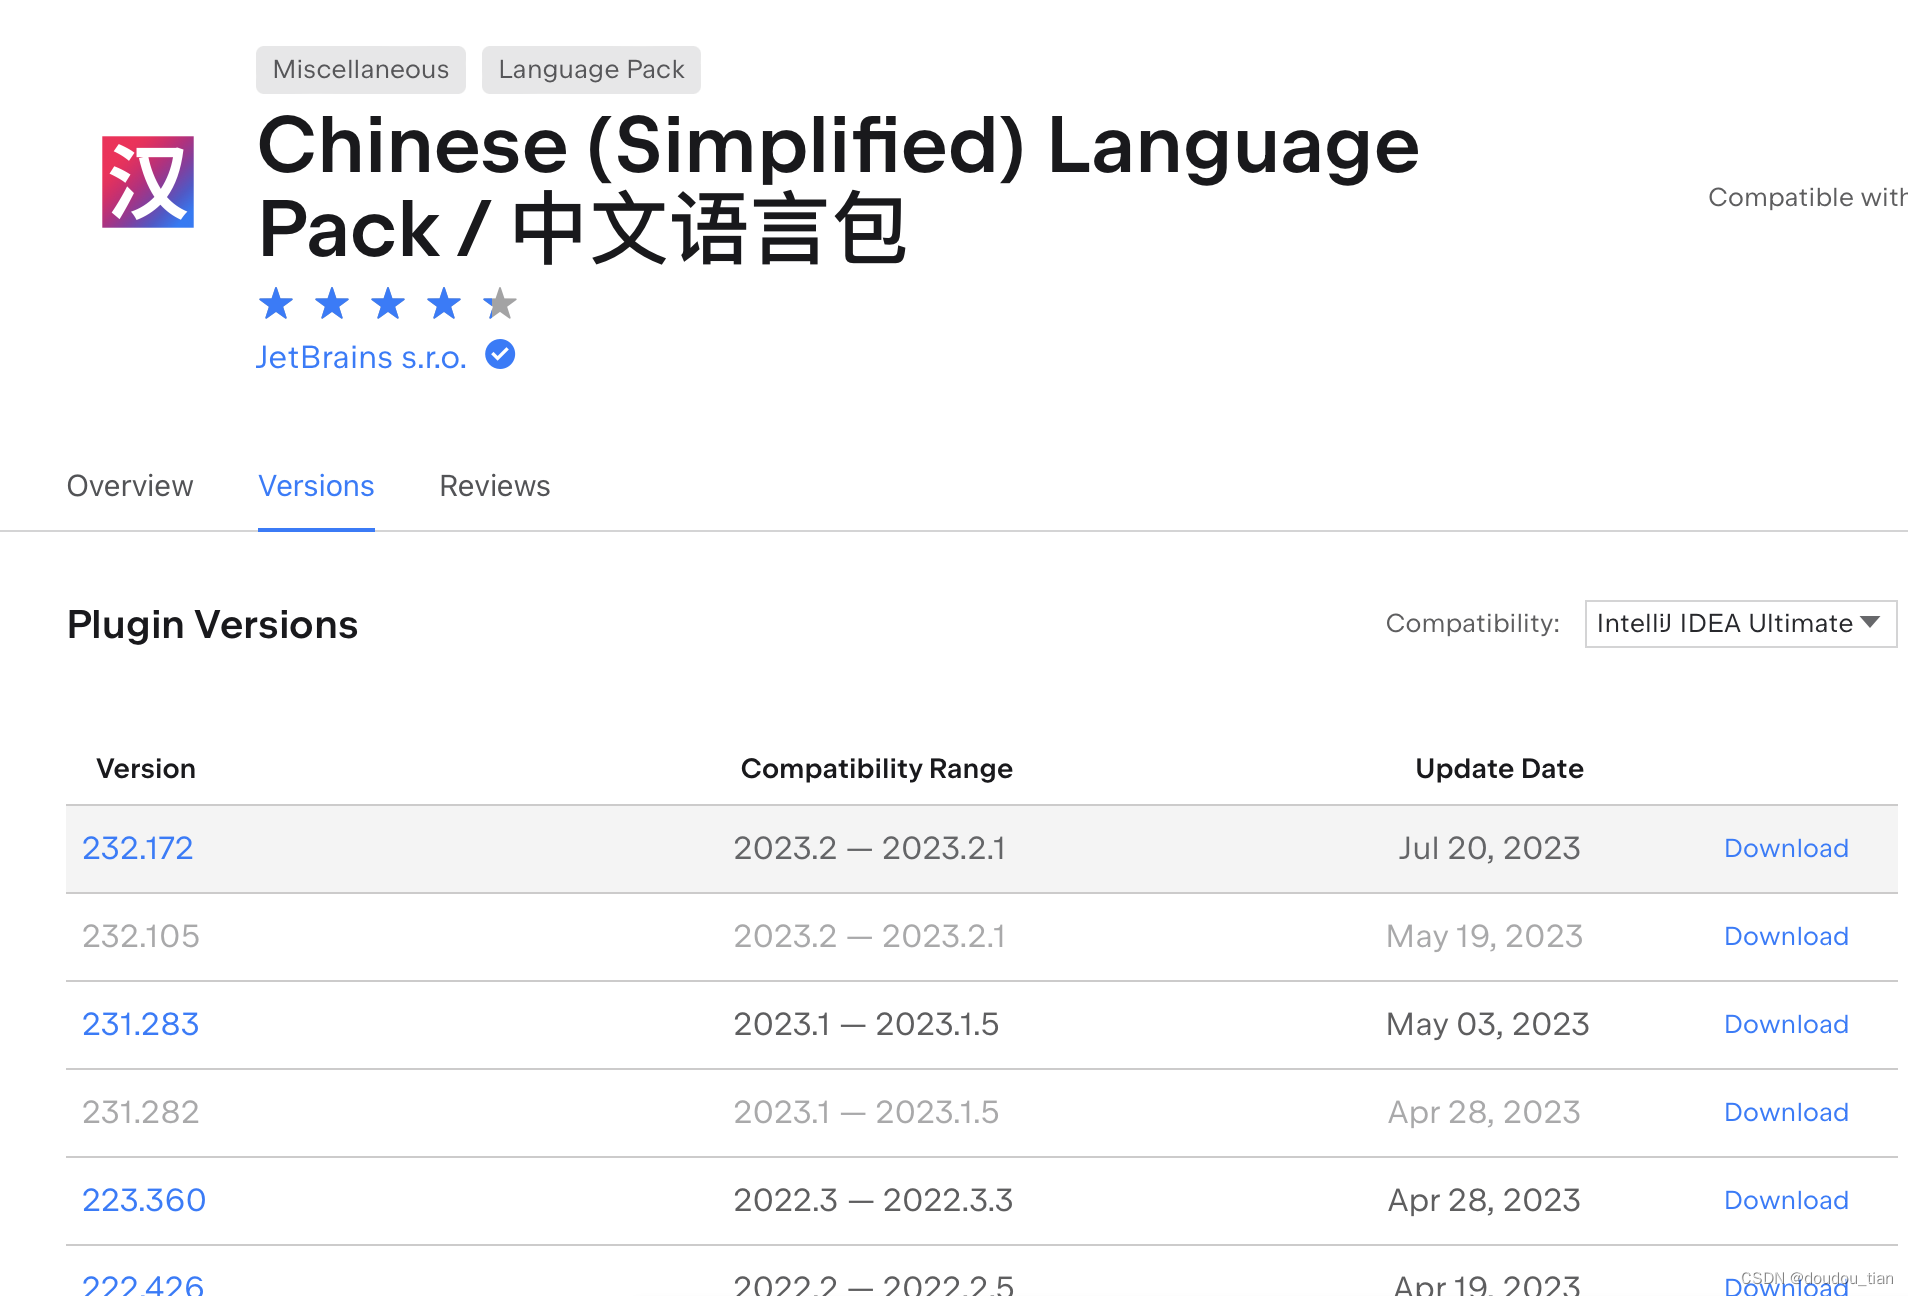Screen dimensions: 1908x1296
Task: Select the Versions tab
Action: [316, 486]
